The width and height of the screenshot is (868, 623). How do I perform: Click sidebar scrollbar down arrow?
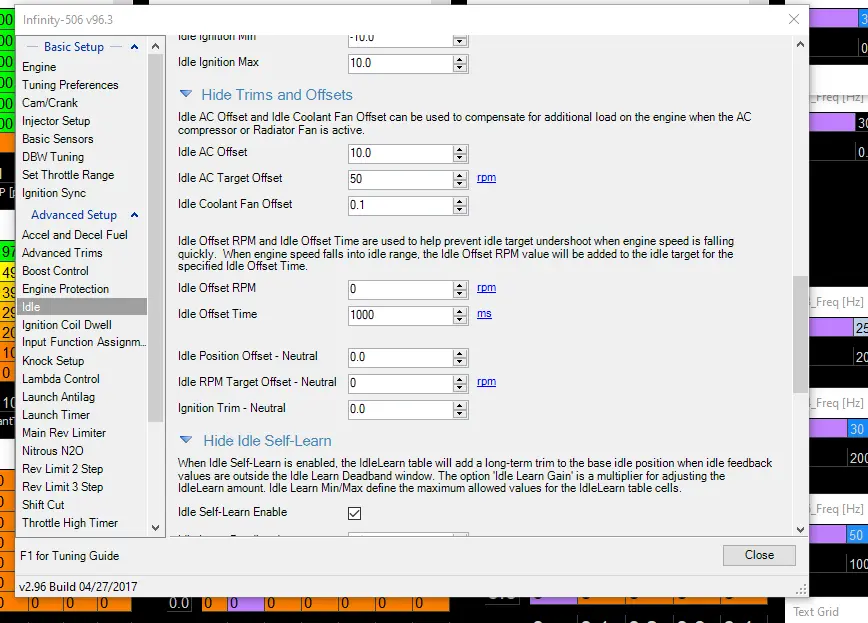pyautogui.click(x=156, y=528)
